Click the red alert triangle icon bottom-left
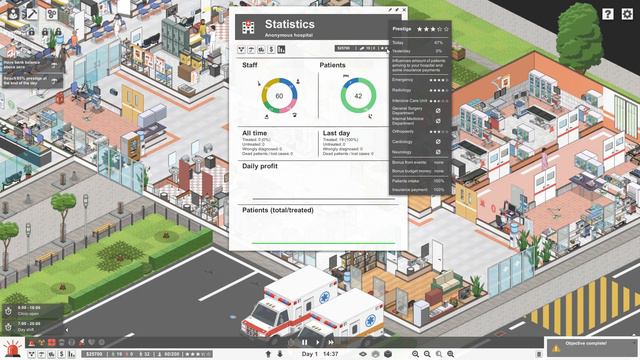This screenshot has height=360, width=640. click(31, 342)
